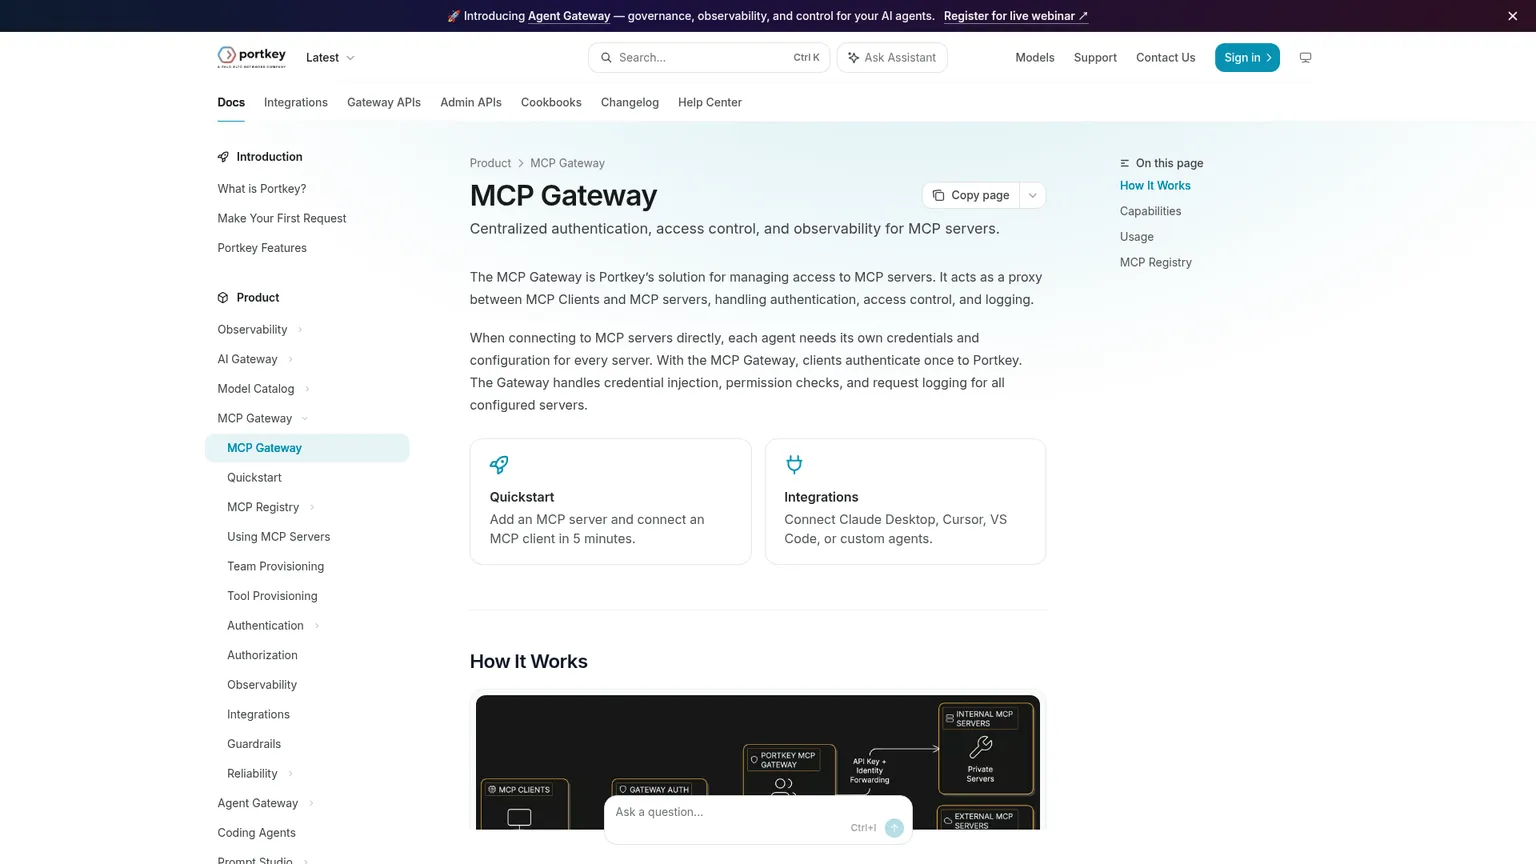Open the Help Center tab
This screenshot has width=1536, height=864.
pos(710,102)
